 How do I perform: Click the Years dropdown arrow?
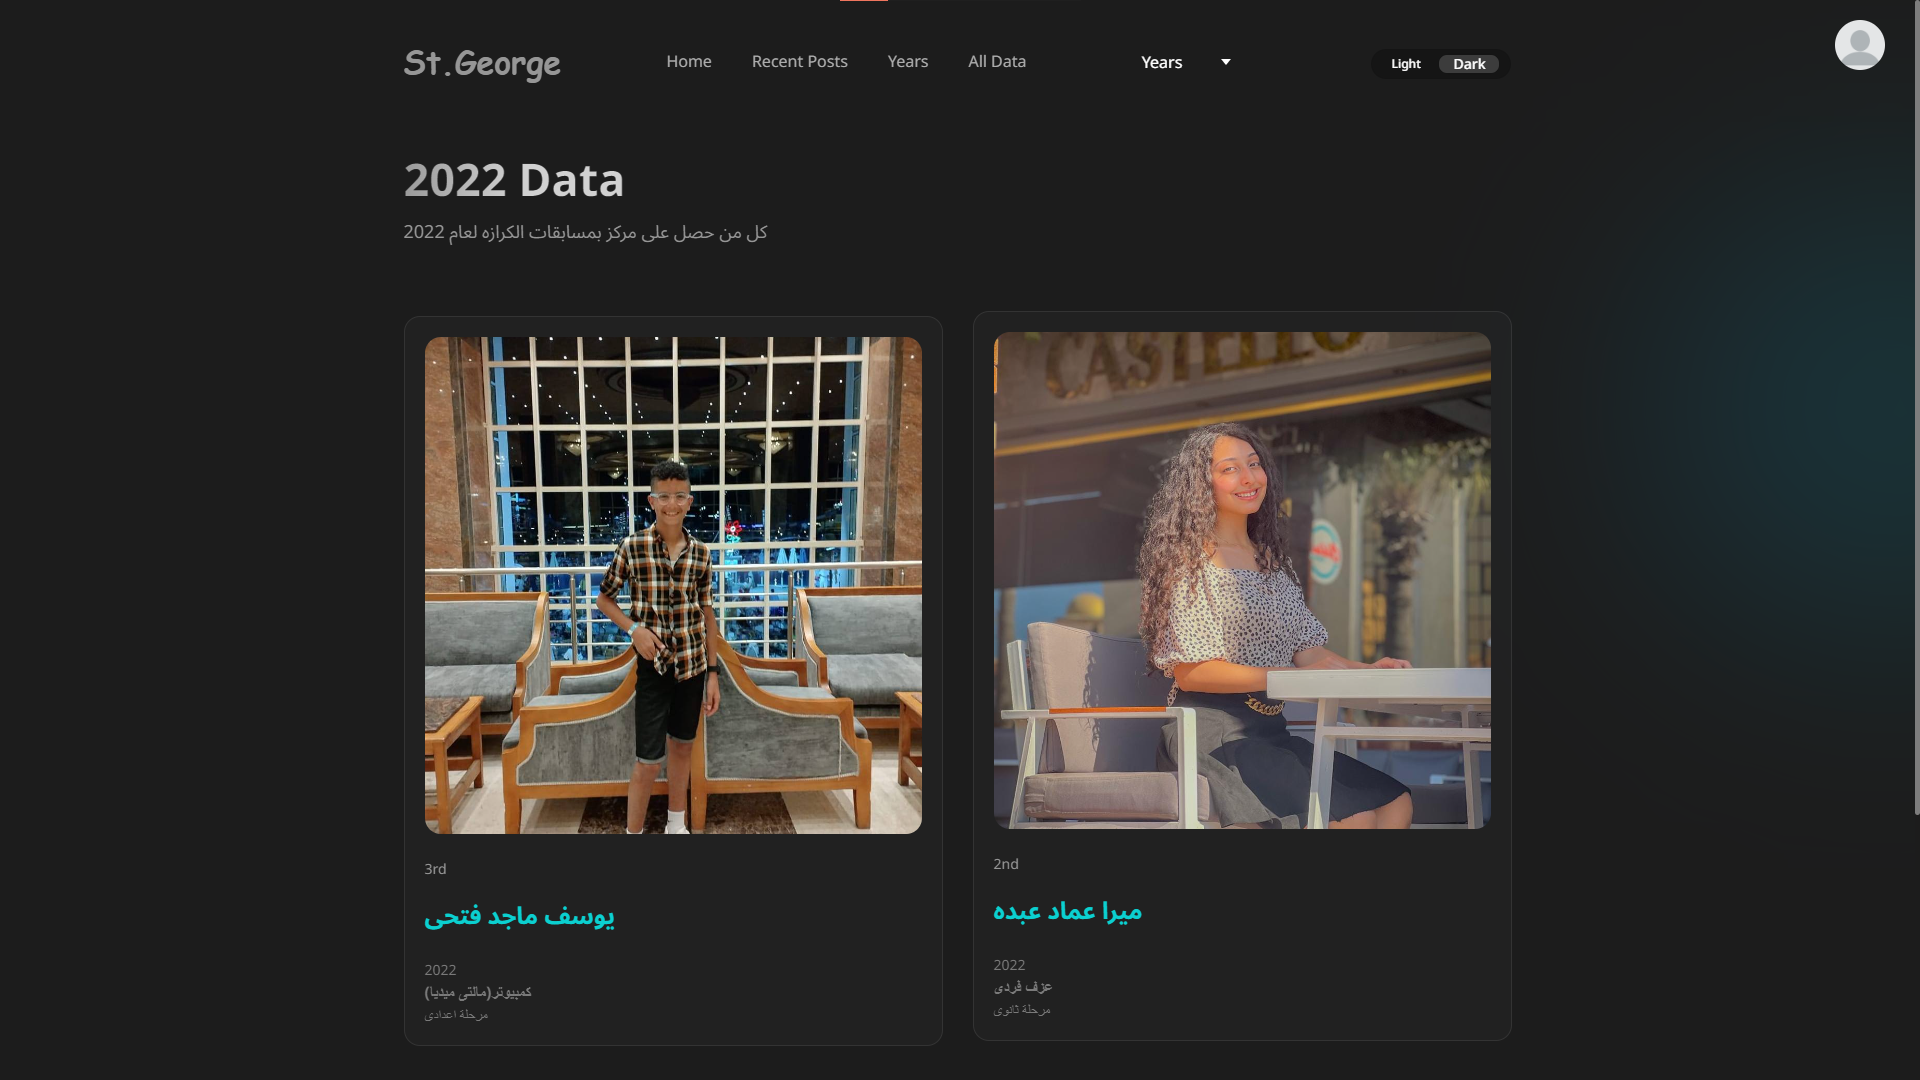(x=1225, y=62)
